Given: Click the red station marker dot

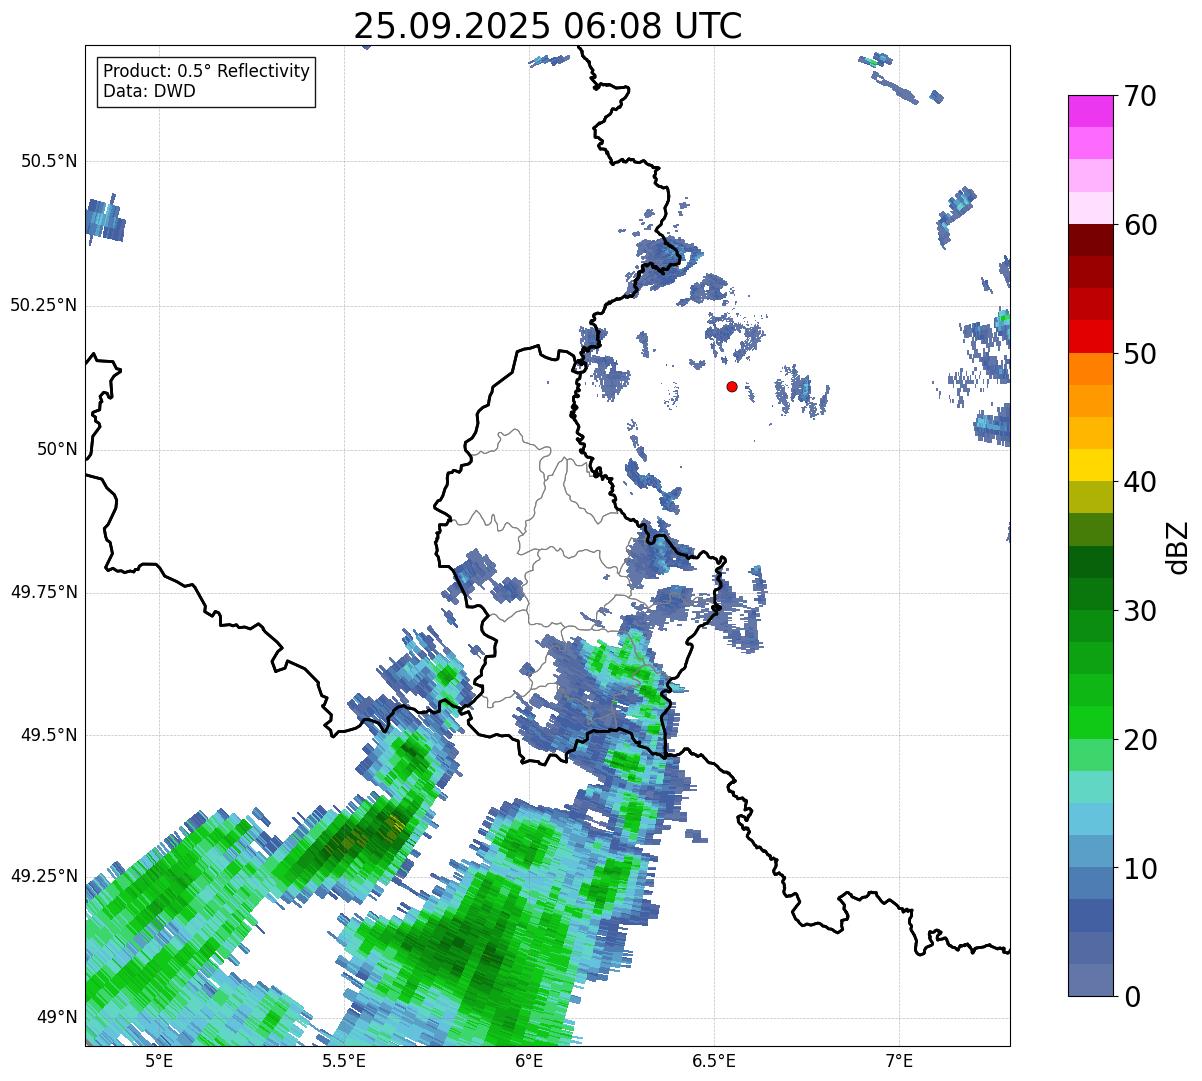Looking at the screenshot, I should tap(732, 386).
